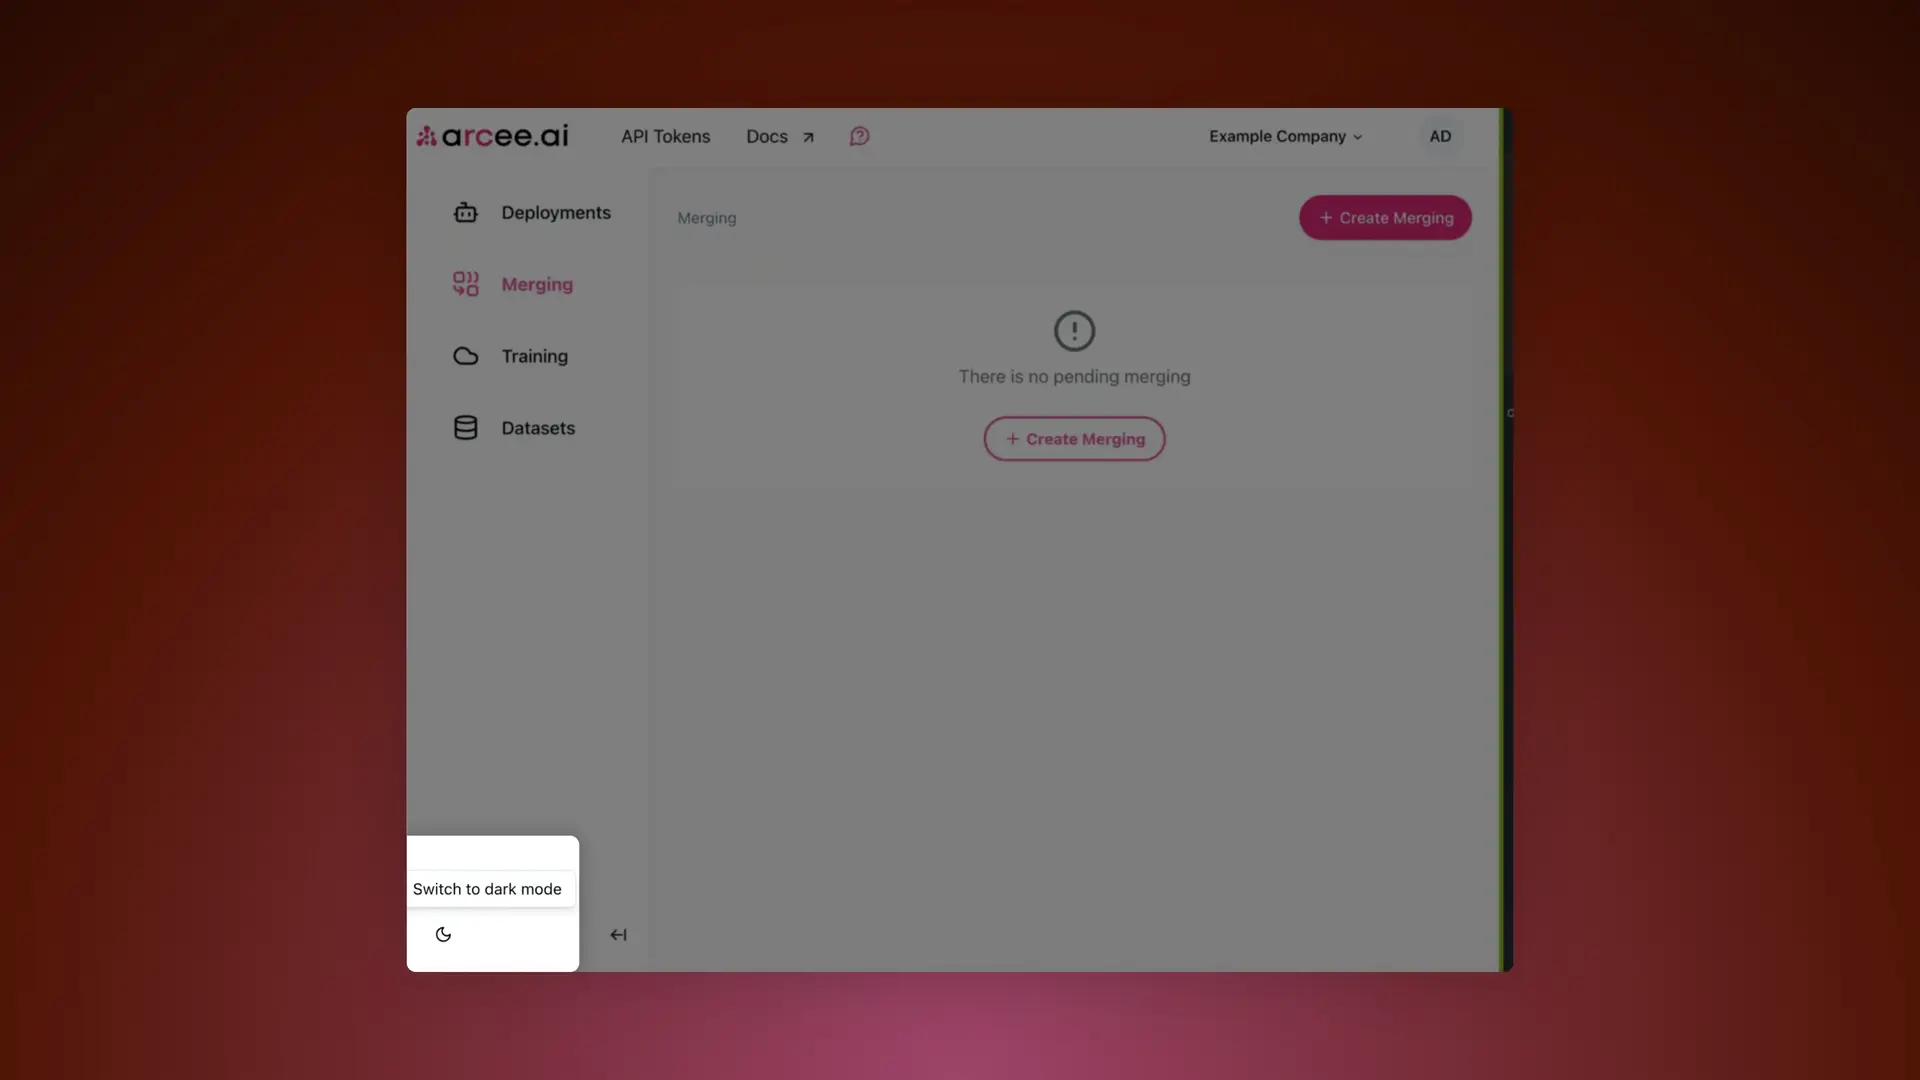Click the Training sidebar icon
Image resolution: width=1920 pixels, height=1080 pixels.
point(465,356)
